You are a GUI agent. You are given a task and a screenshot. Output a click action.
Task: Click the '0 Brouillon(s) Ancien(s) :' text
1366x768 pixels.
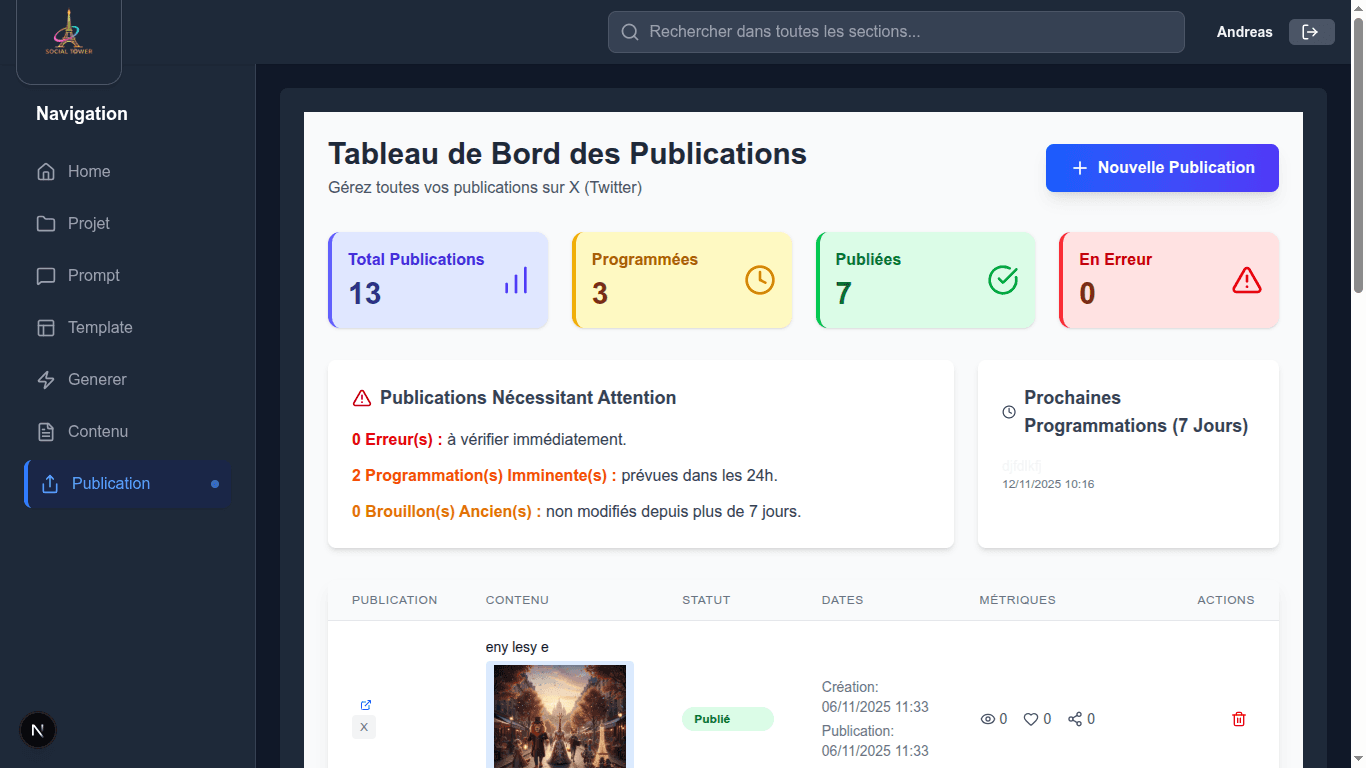(446, 511)
